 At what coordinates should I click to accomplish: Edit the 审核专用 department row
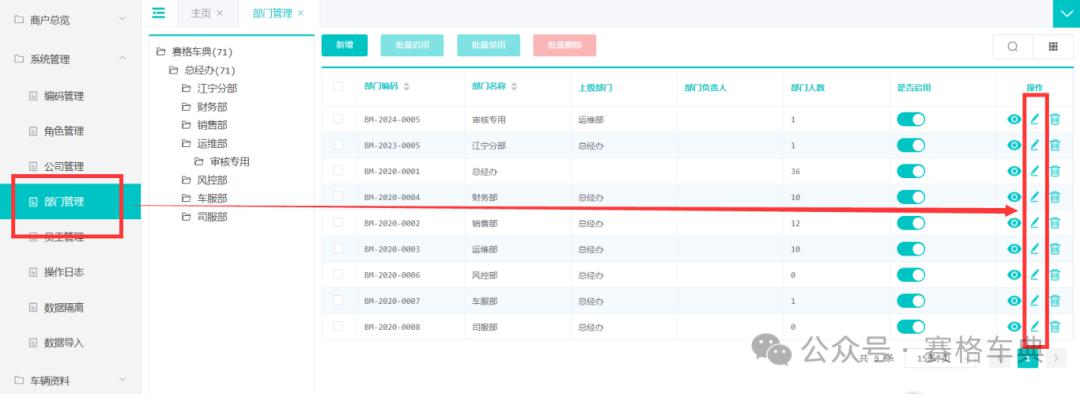(1034, 119)
